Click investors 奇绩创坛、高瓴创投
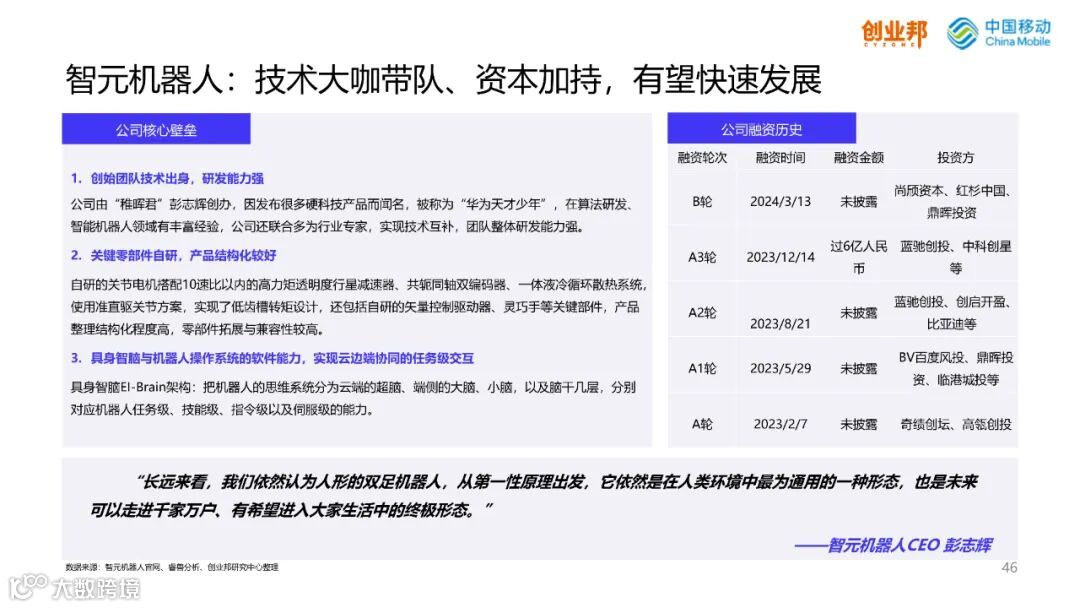This screenshot has width=1080, height=608. click(x=955, y=424)
